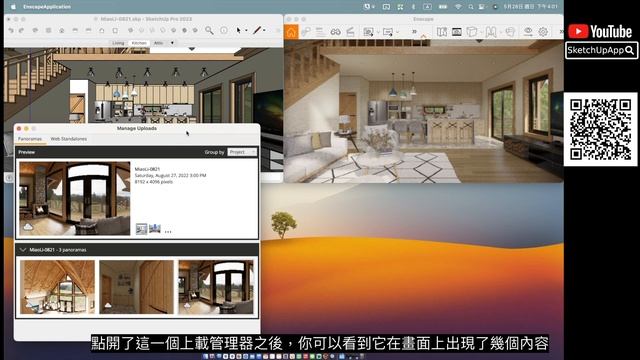Open the Group by Project dropdown
The image size is (640, 360).
[x=242, y=152]
